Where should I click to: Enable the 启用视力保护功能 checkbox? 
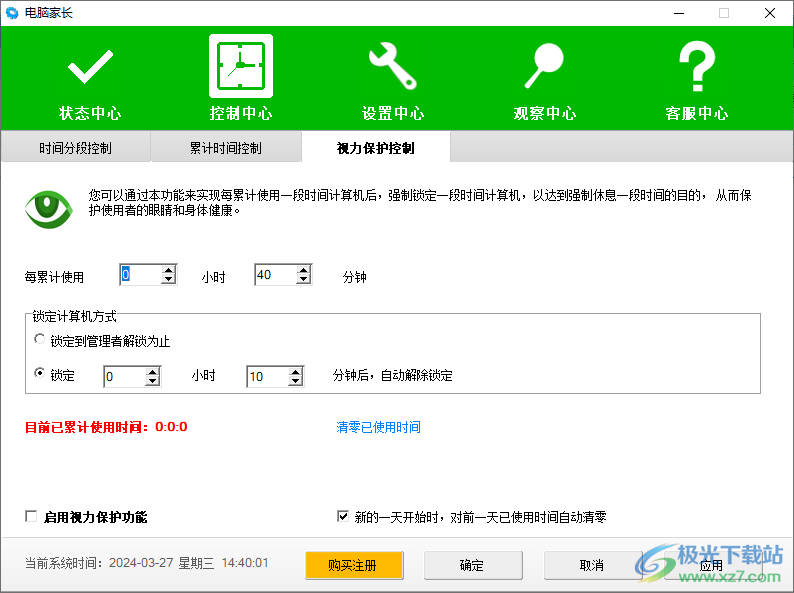point(31,516)
